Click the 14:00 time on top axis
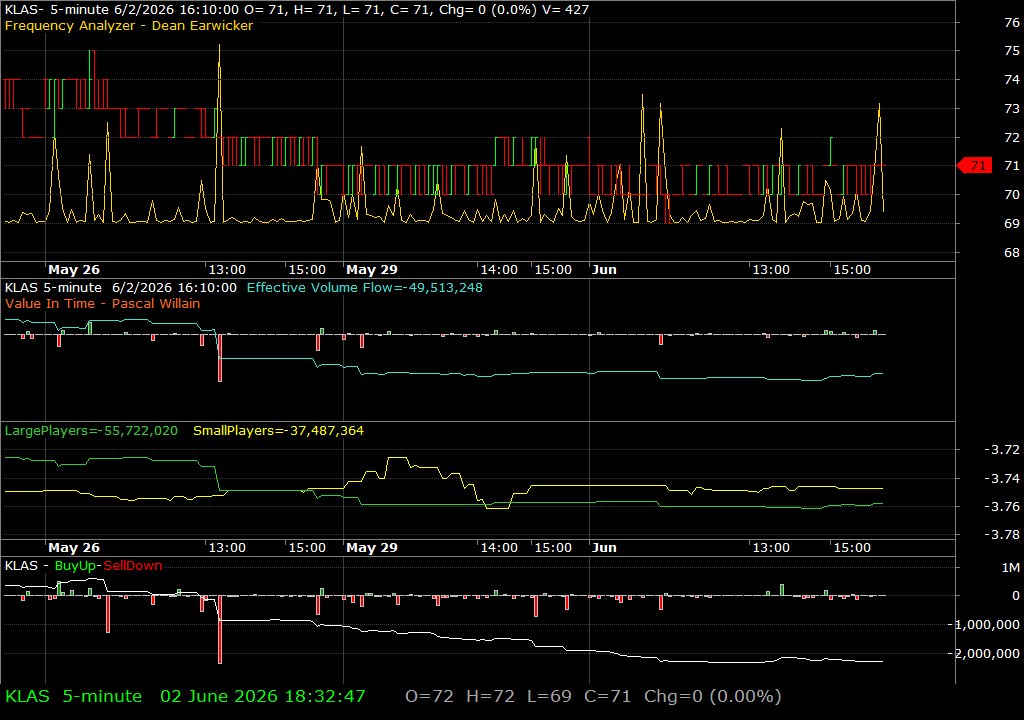The width and height of the screenshot is (1024, 720). pos(499,269)
